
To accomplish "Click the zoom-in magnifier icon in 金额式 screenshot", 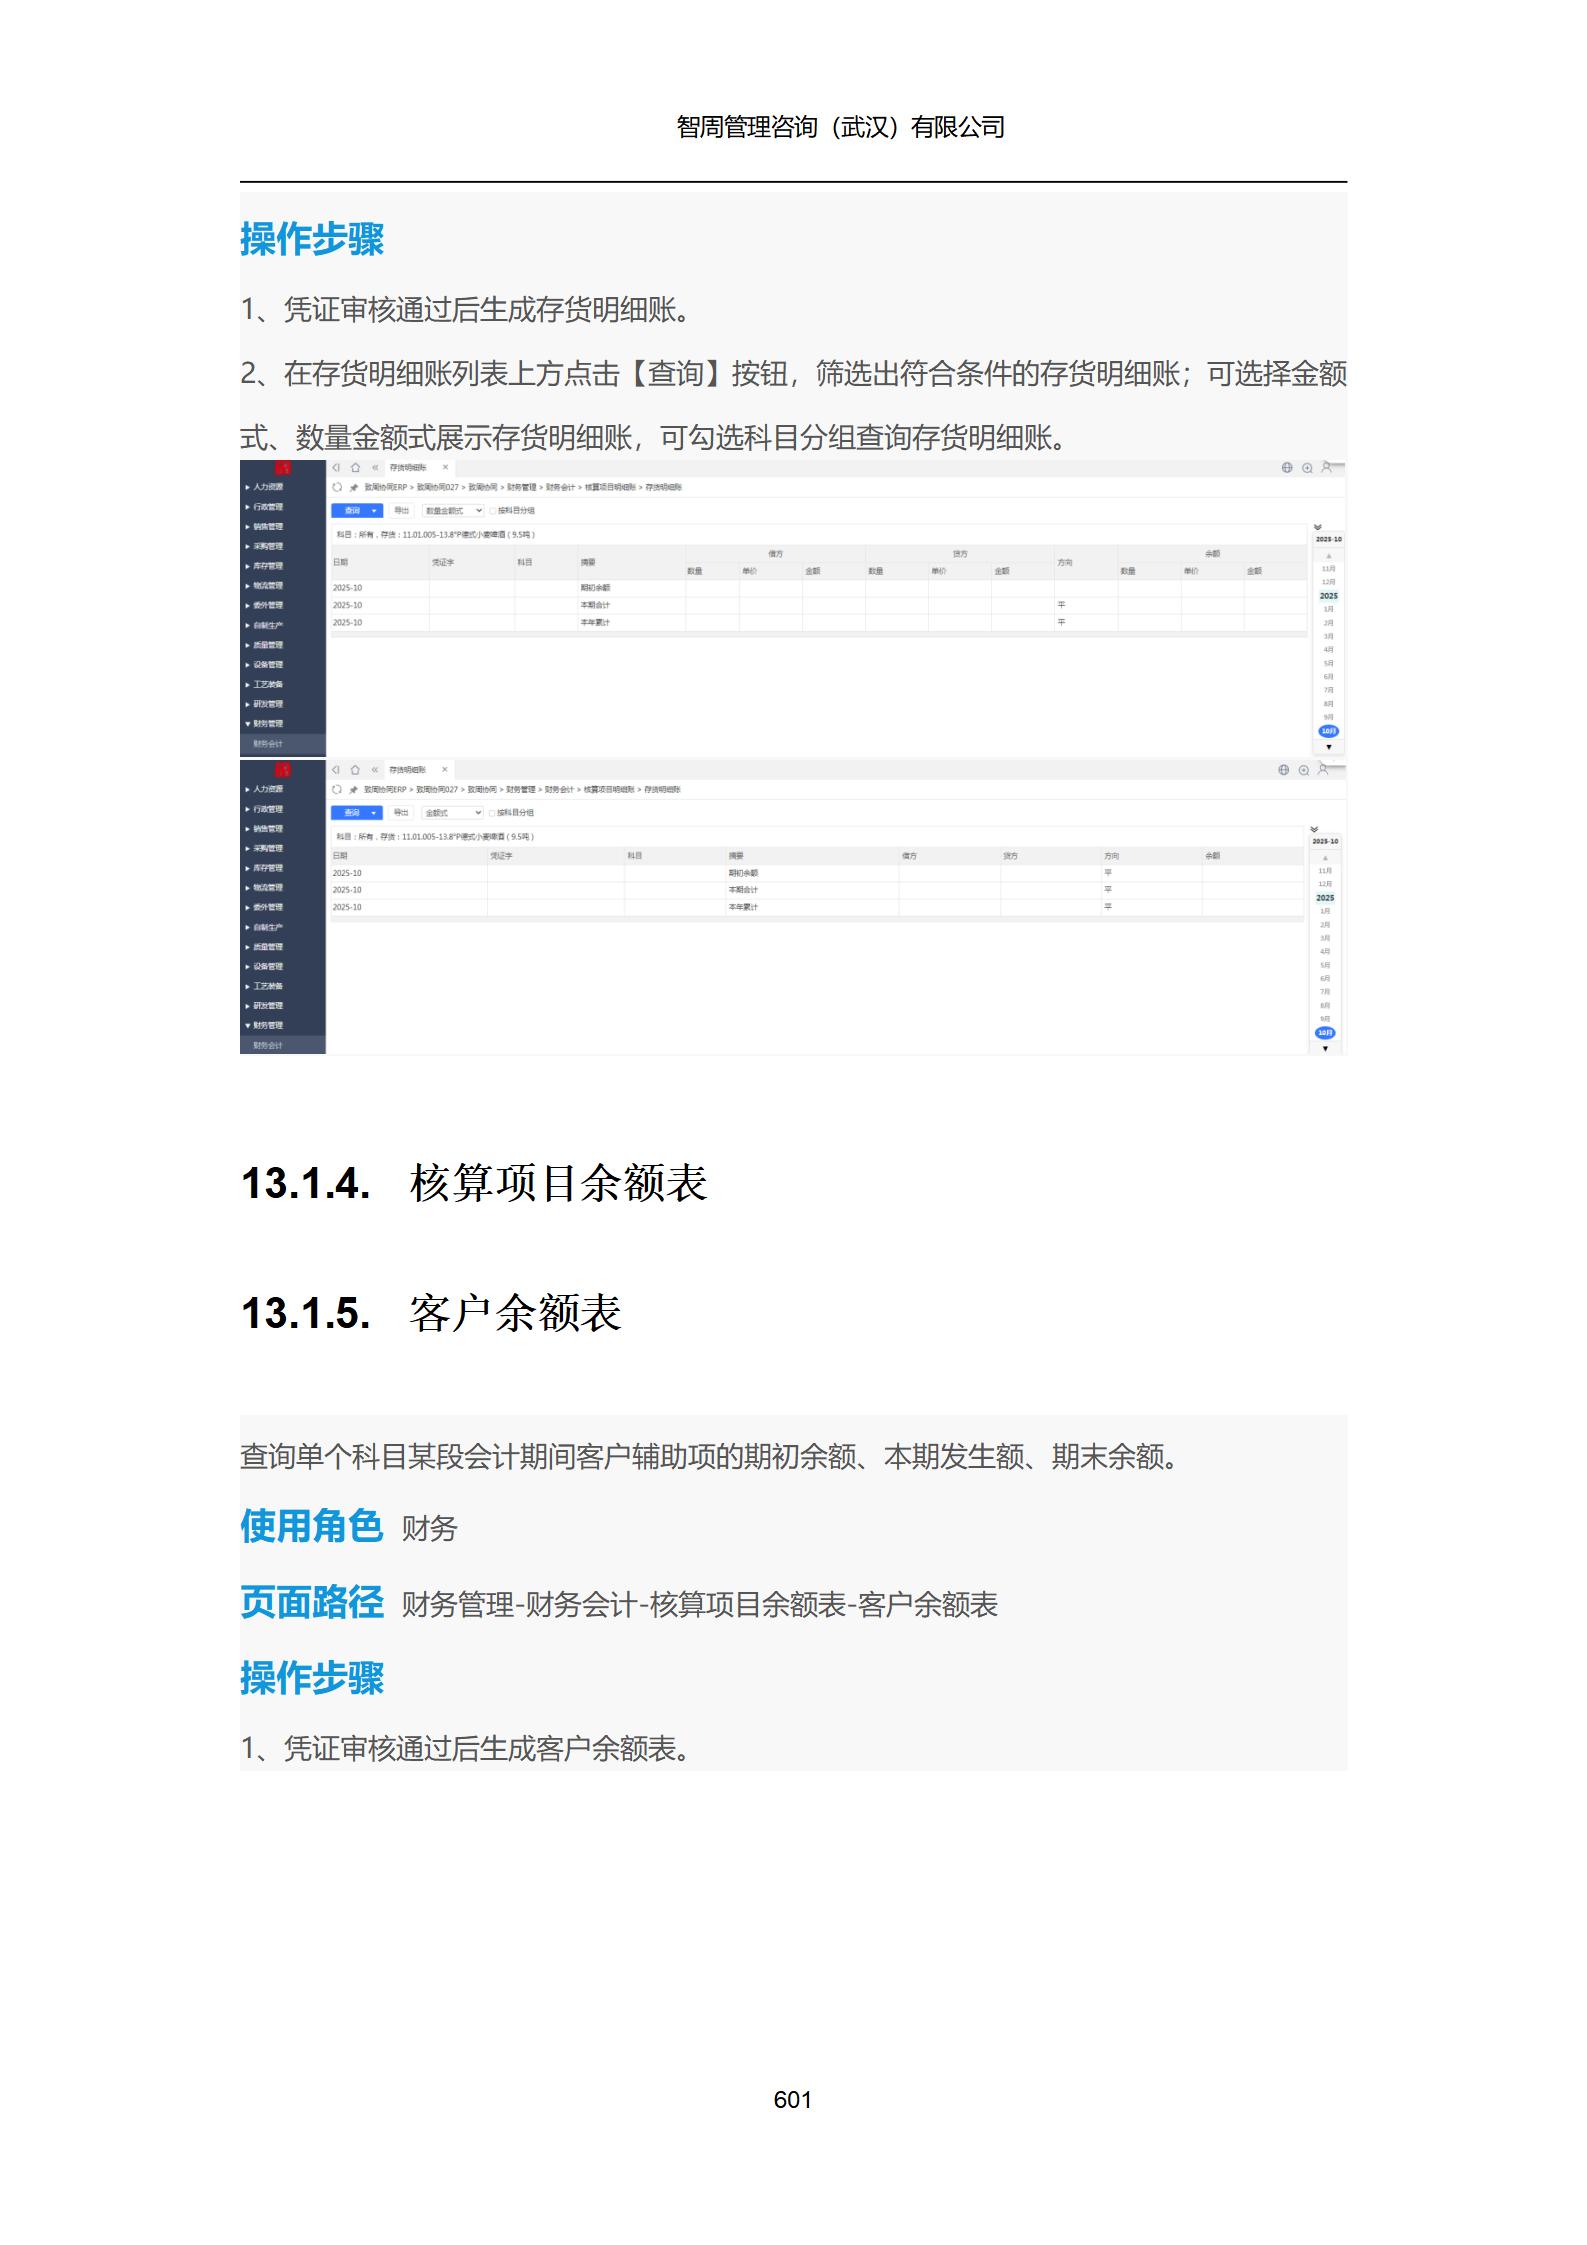I will (x=1304, y=770).
